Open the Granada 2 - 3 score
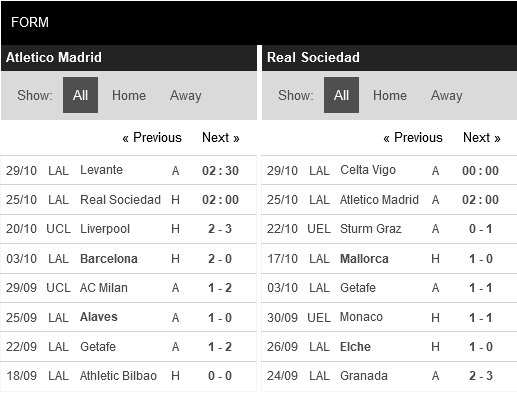 point(481,376)
